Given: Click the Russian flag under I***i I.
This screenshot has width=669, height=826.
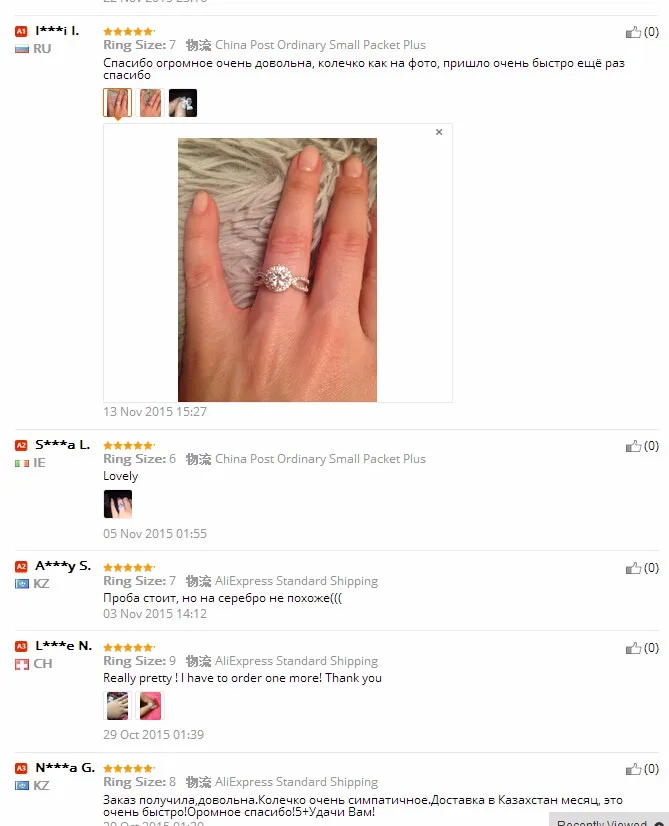Looking at the screenshot, I should pyautogui.click(x=22, y=49).
